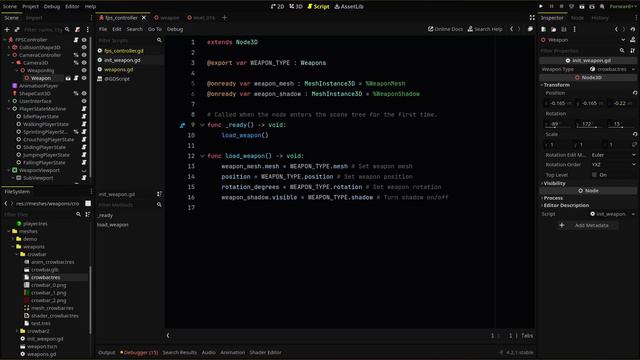Expand the Visibility section
The height and width of the screenshot is (360, 640).
pyautogui.click(x=554, y=183)
